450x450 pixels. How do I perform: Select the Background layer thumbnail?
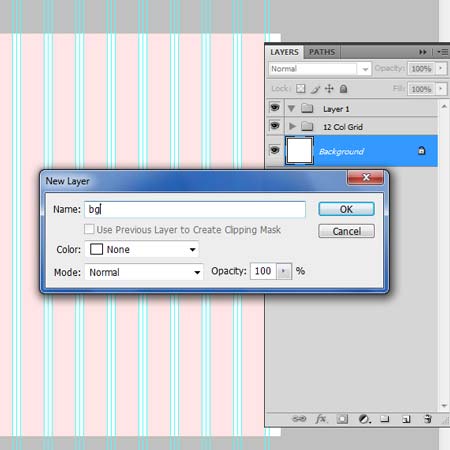pos(299,151)
